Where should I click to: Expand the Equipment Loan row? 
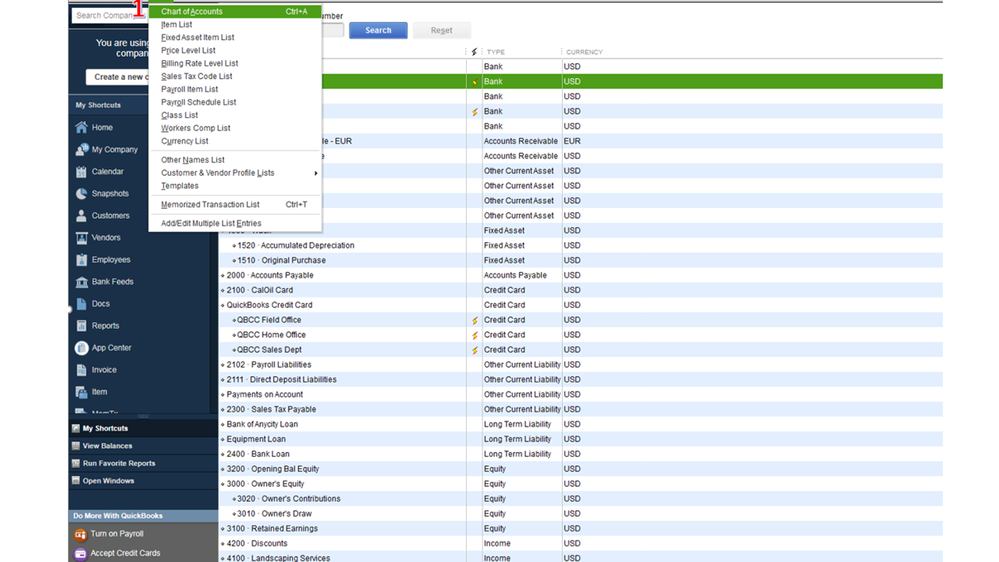pyautogui.click(x=223, y=440)
